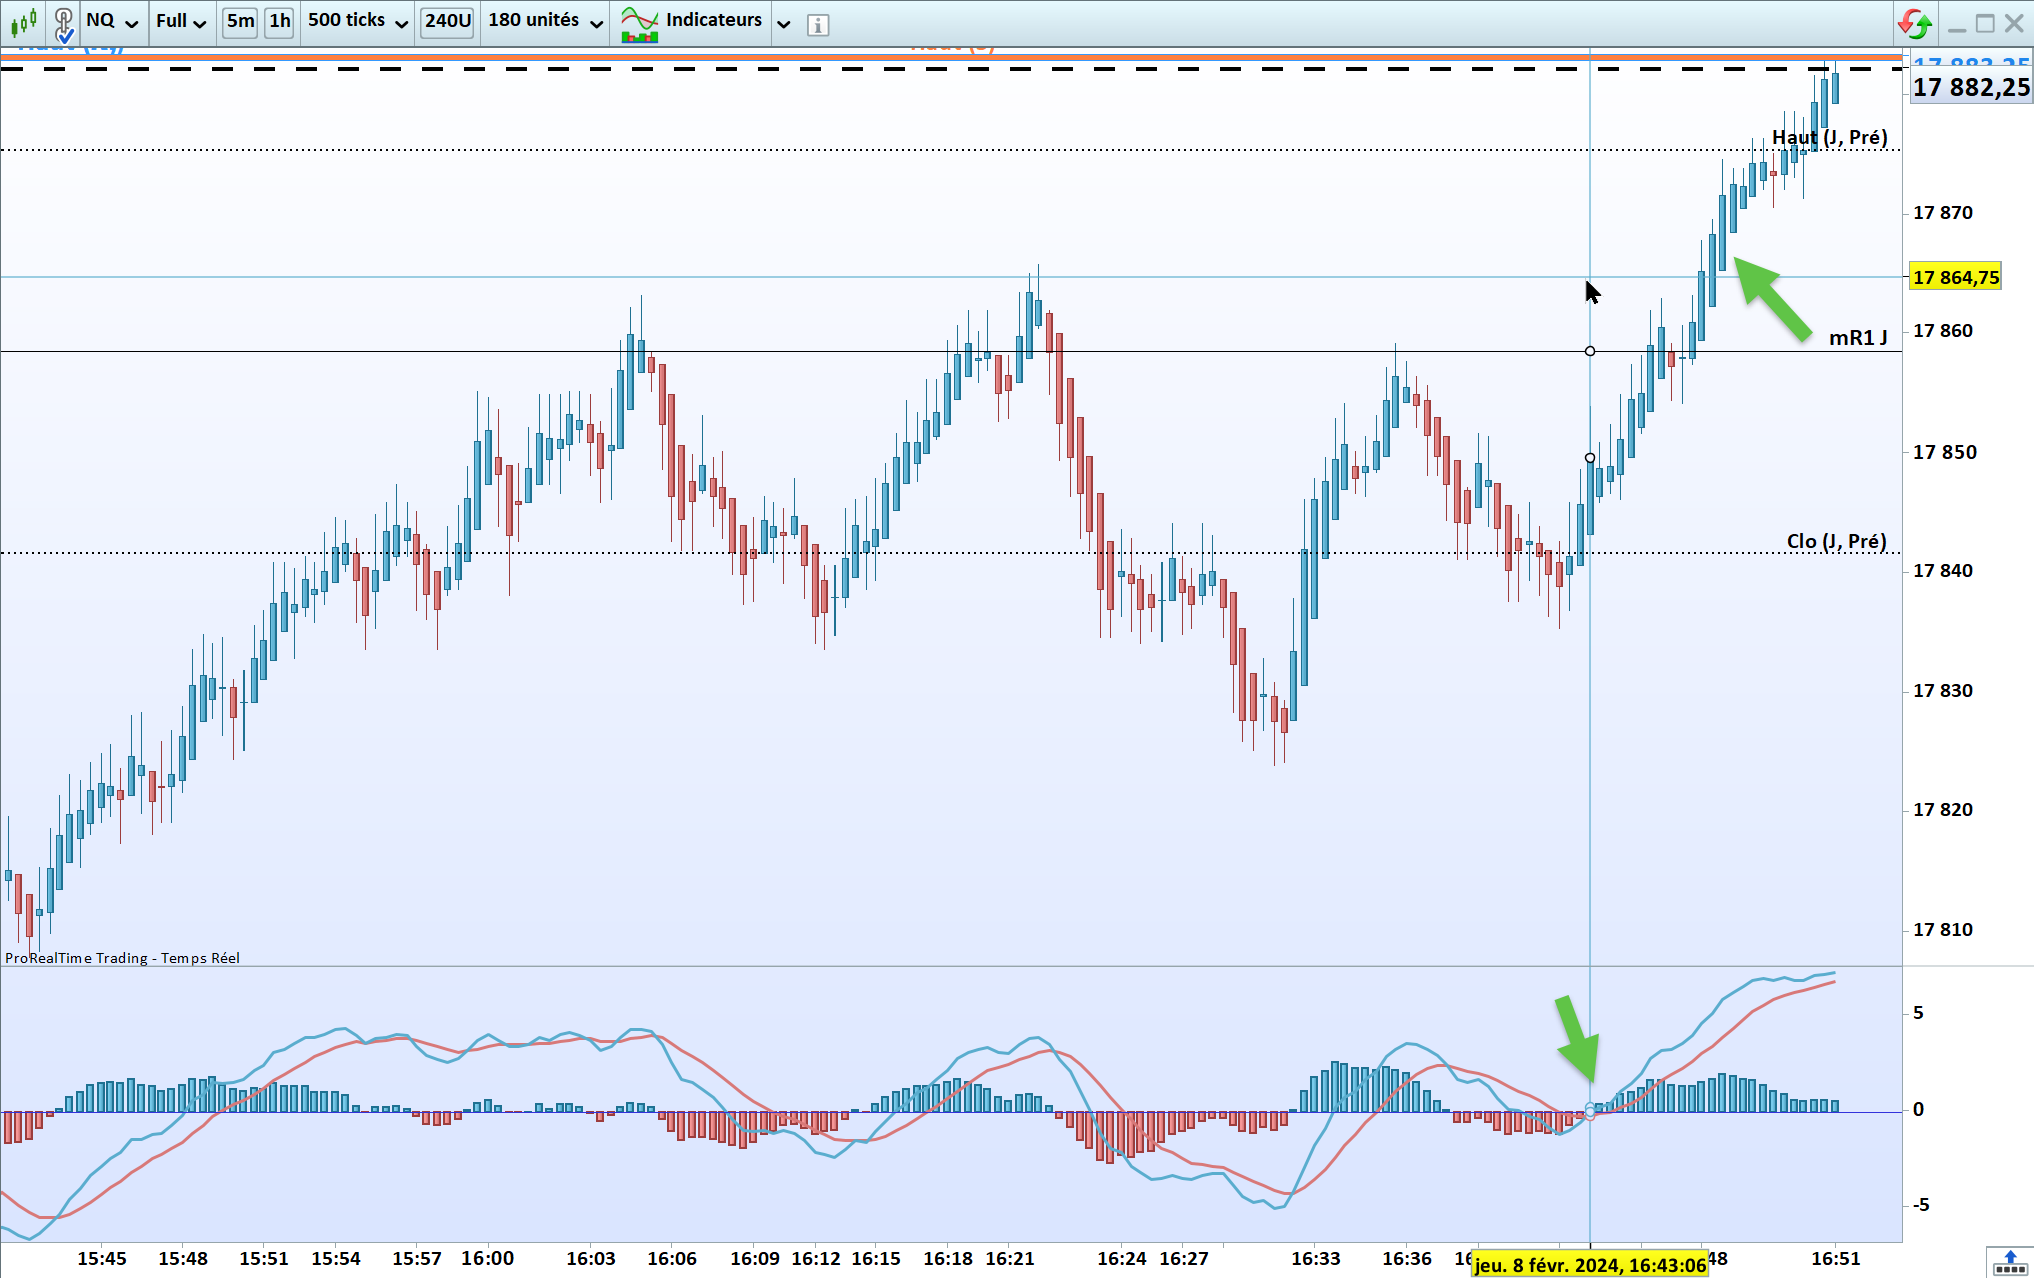Click the mRJ1 pivot line handle circle
The image size is (2034, 1278).
point(1590,351)
